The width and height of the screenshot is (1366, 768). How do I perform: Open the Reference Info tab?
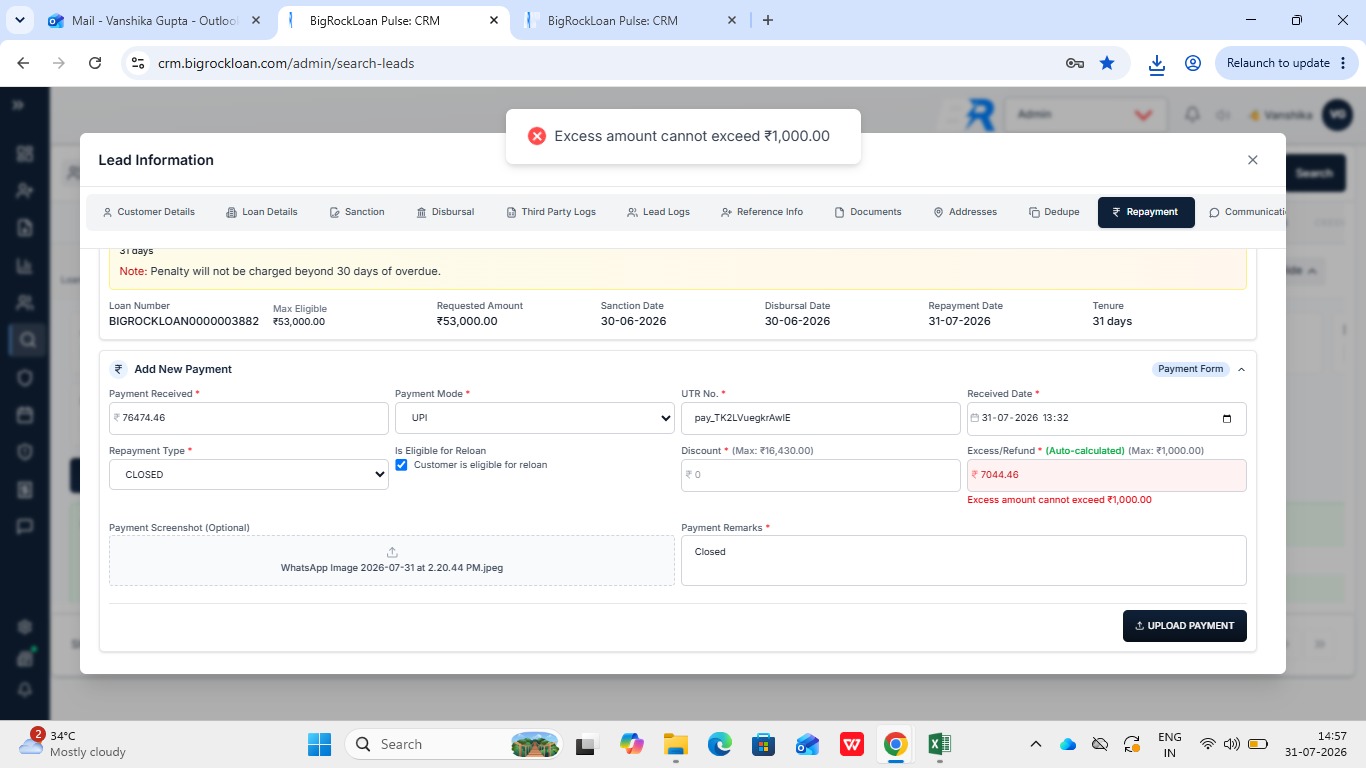762,212
